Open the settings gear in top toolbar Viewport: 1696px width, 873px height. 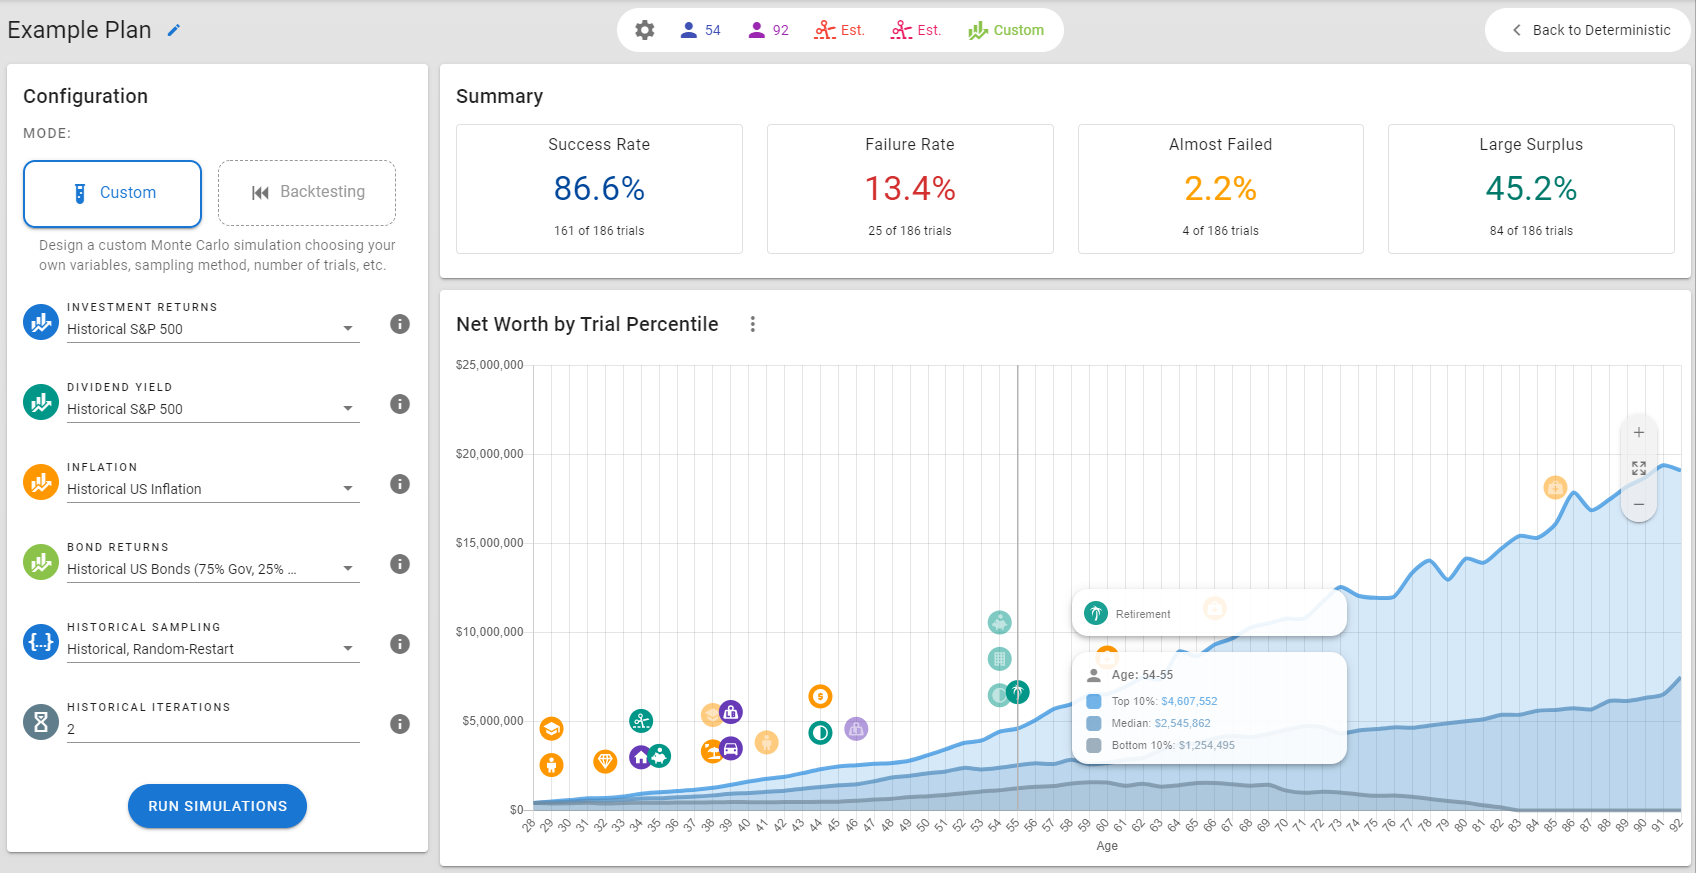click(645, 30)
